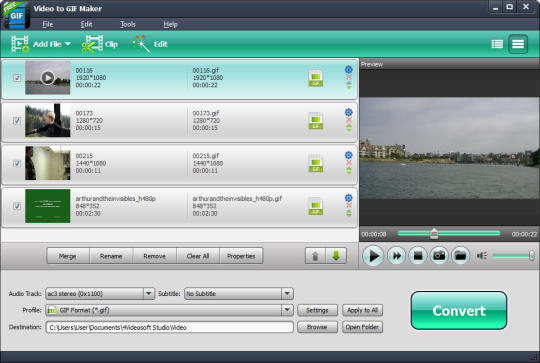540x363 pixels.
Task: Expand the Audio Track dropdown
Action: (x=148, y=293)
